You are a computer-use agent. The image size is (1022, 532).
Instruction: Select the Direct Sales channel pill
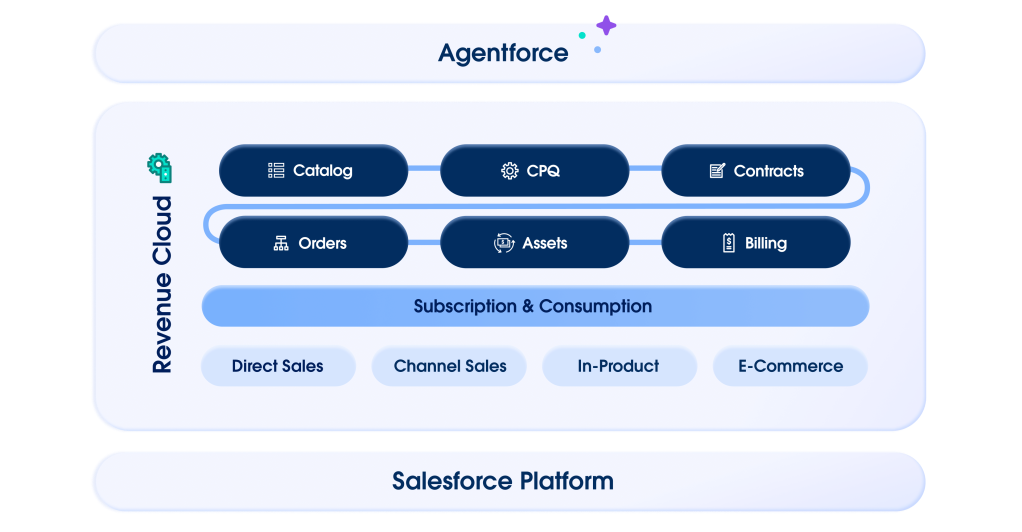click(x=277, y=366)
